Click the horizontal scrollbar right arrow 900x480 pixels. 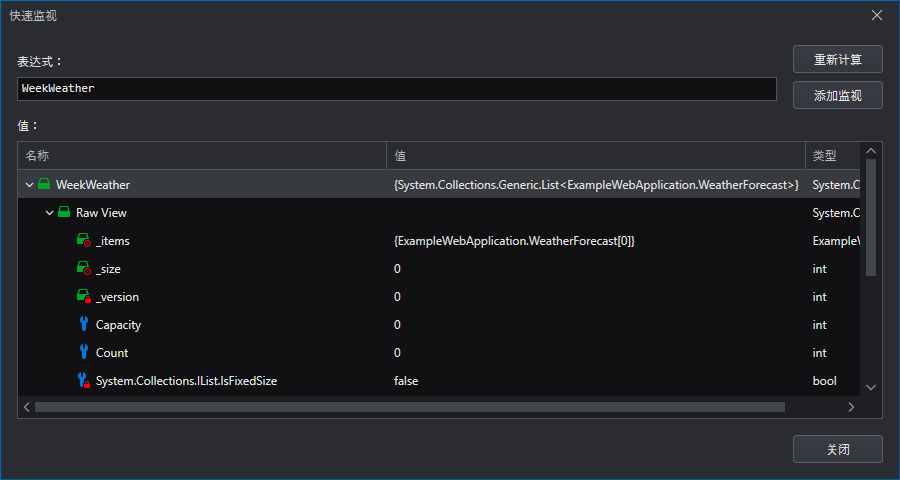pos(851,407)
